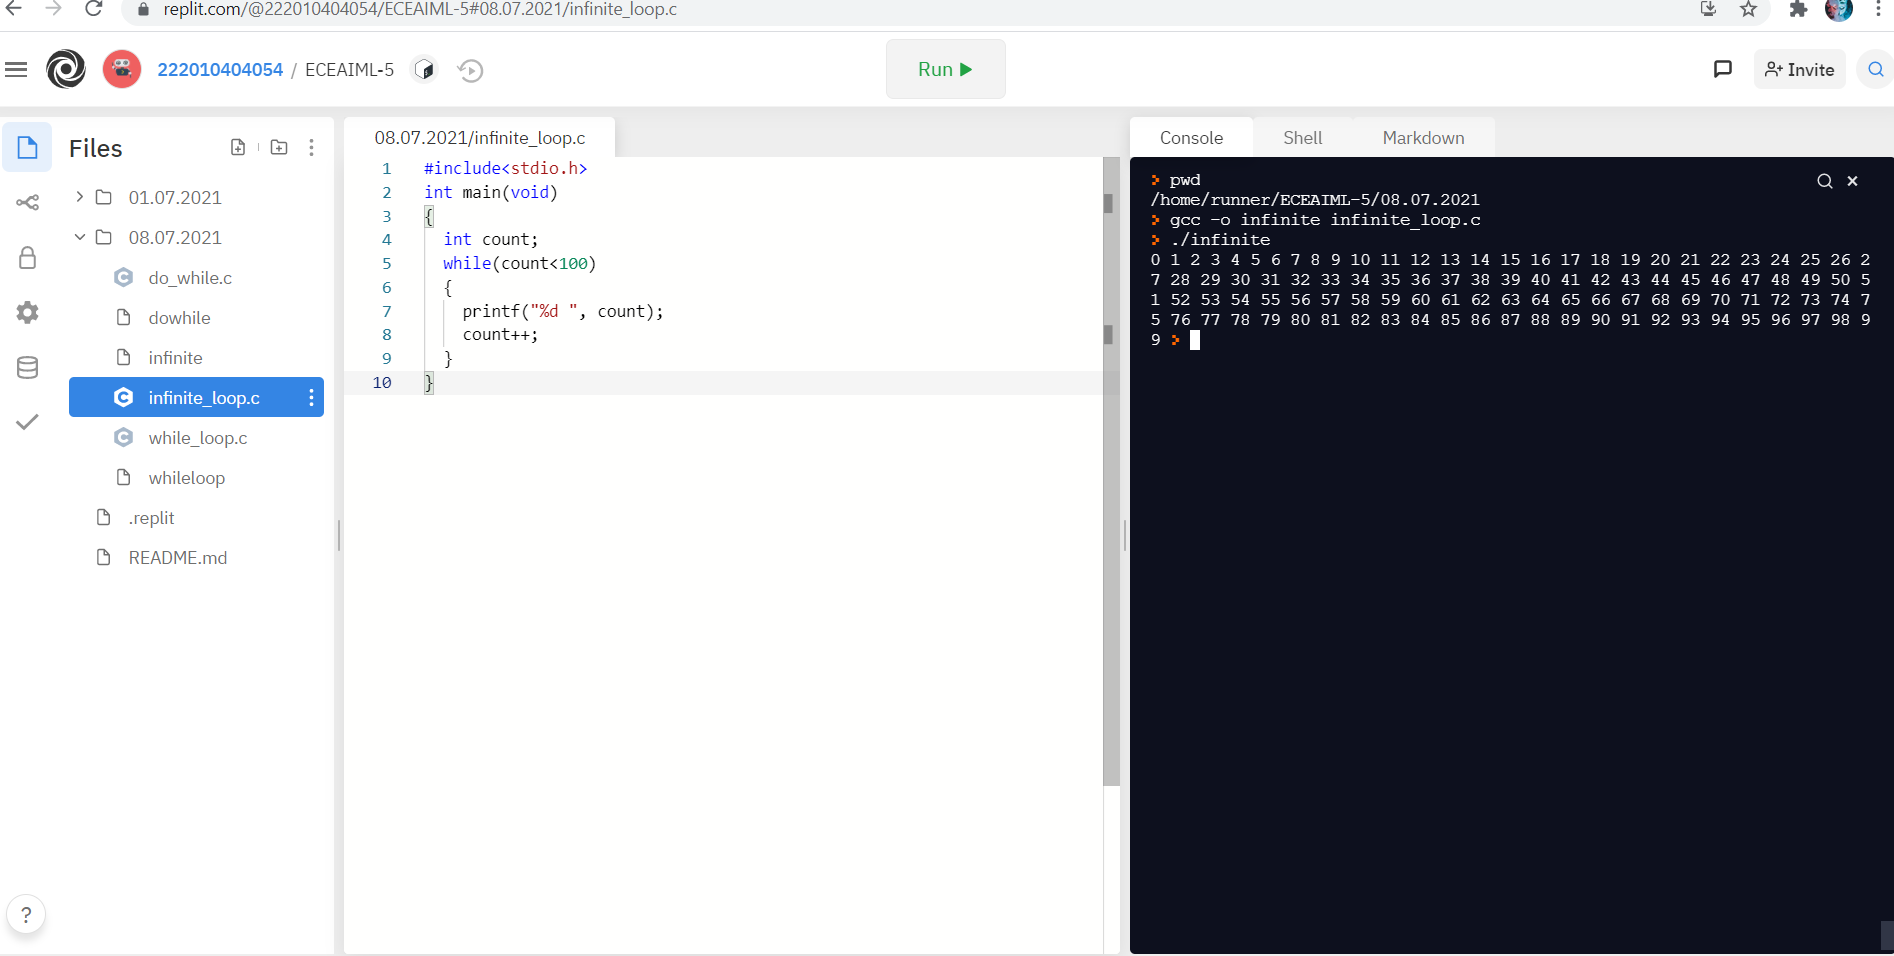Create a new file in Files panel
The width and height of the screenshot is (1894, 956).
point(238,147)
